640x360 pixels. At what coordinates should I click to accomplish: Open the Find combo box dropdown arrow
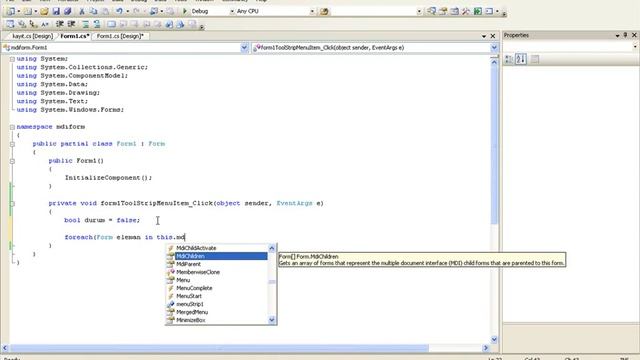click(419, 11)
